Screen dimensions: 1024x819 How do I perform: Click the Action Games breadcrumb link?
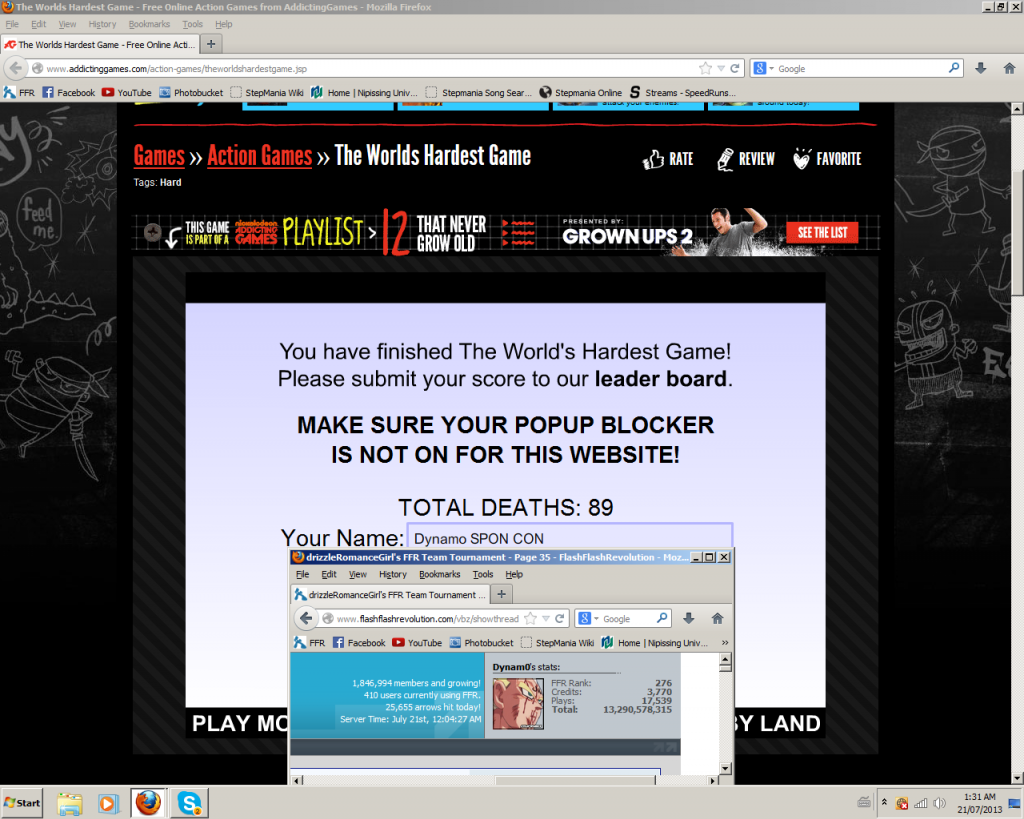coord(260,156)
